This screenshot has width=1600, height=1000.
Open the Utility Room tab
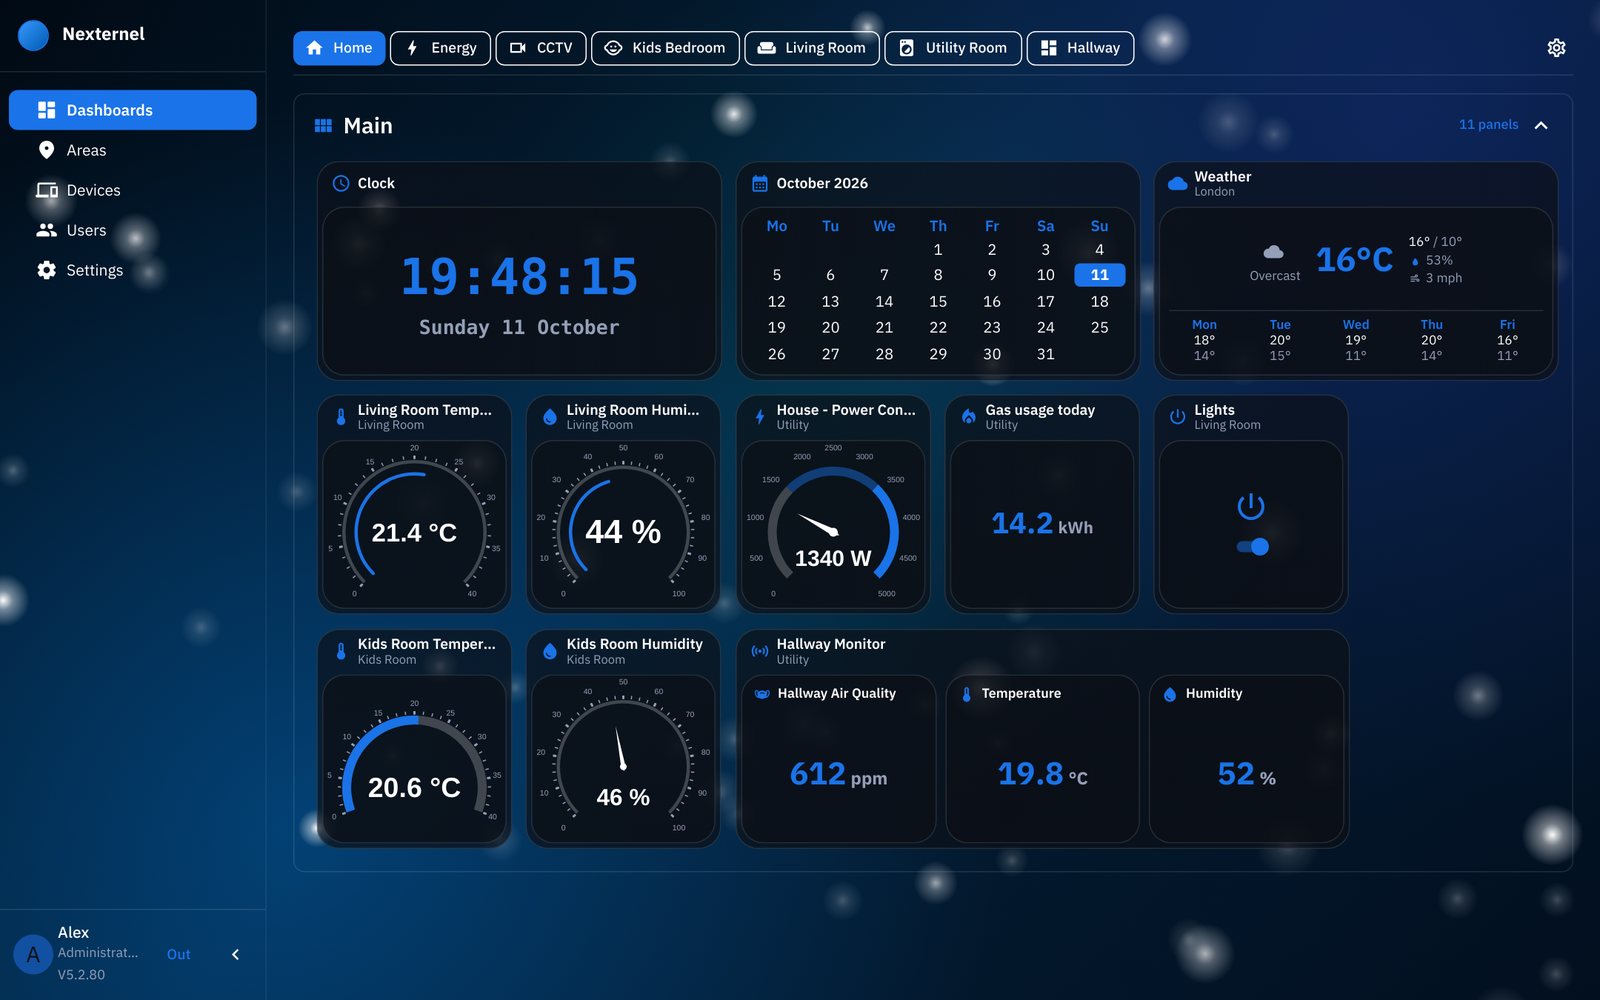click(x=953, y=48)
